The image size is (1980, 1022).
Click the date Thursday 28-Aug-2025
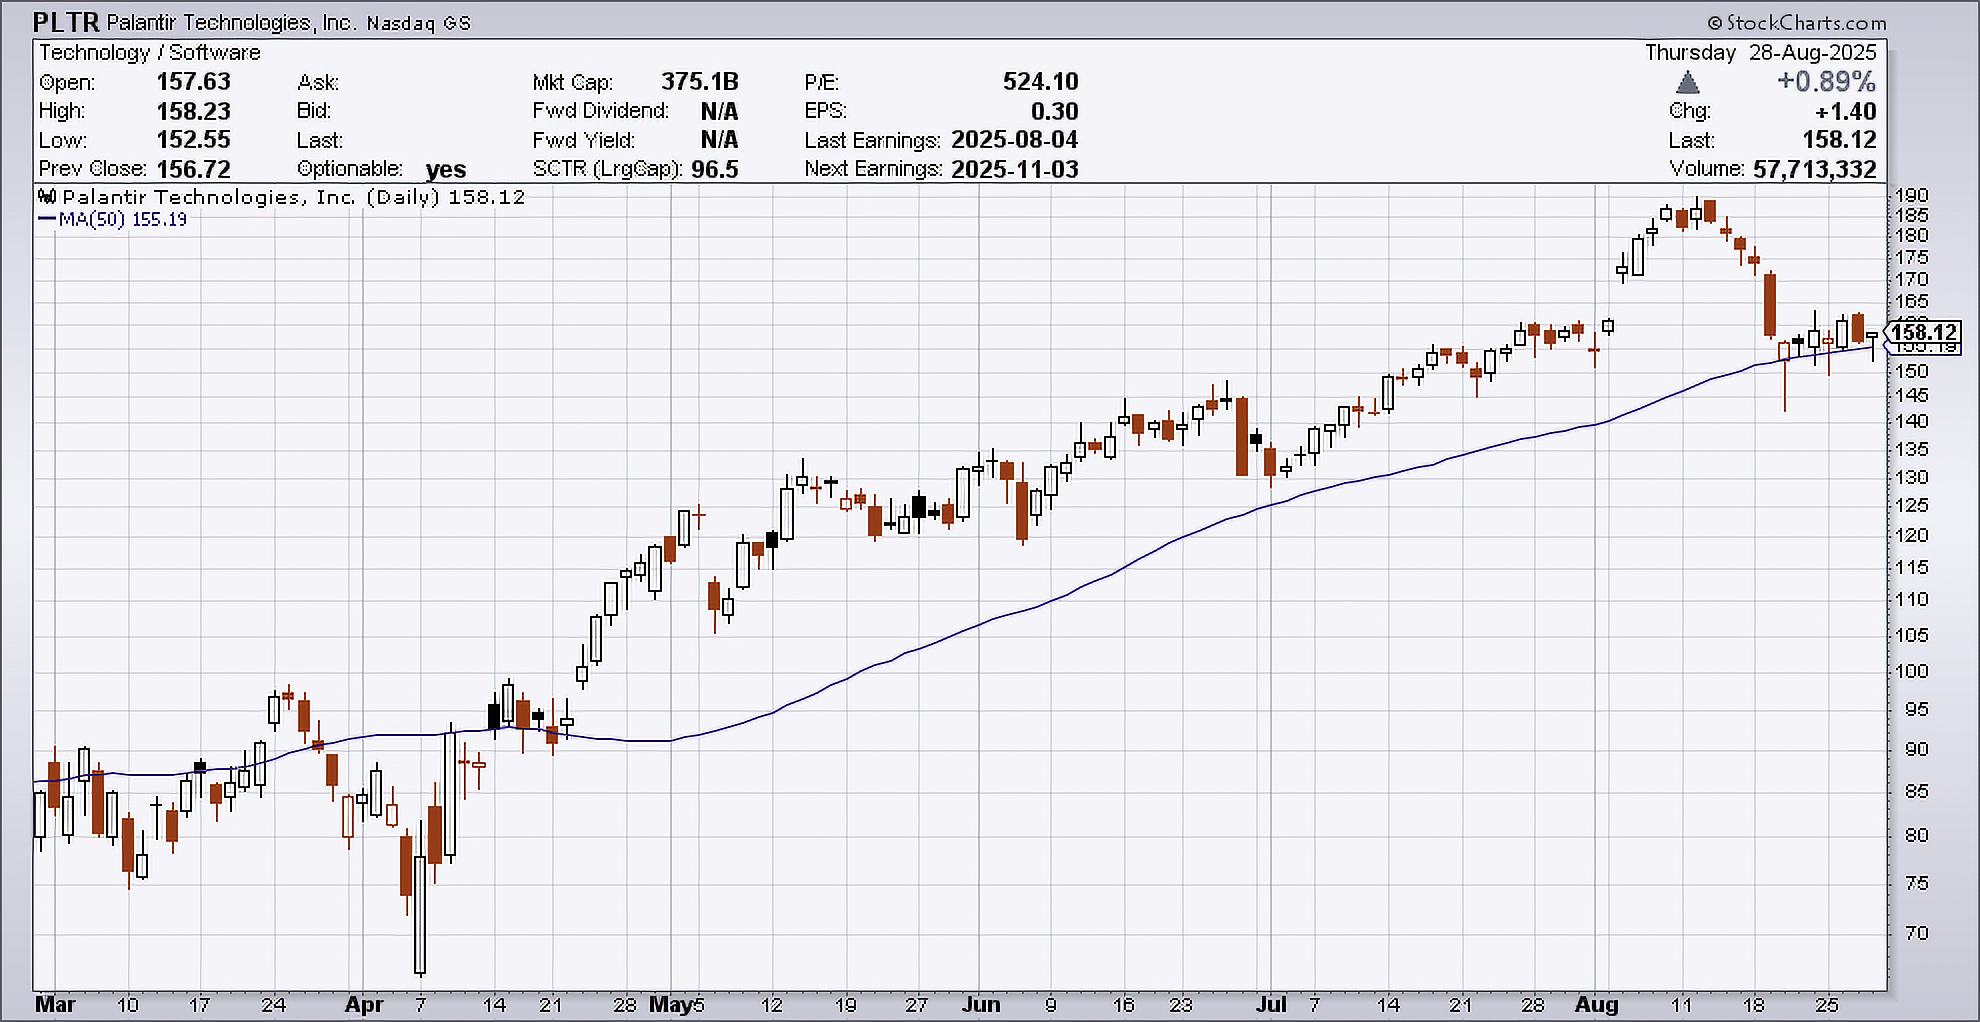pyautogui.click(x=1761, y=52)
